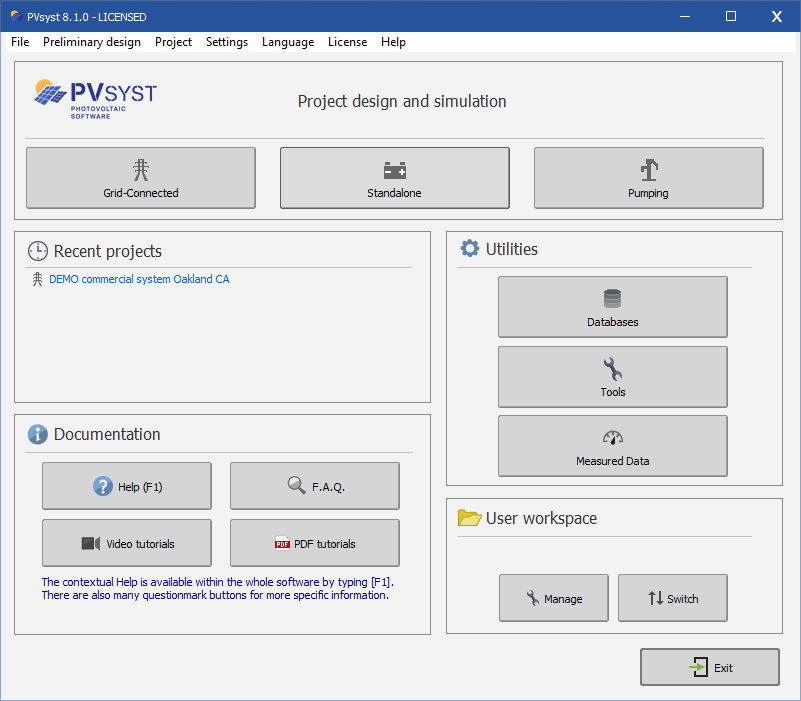
Task: Open the License menu
Action: coord(347,42)
